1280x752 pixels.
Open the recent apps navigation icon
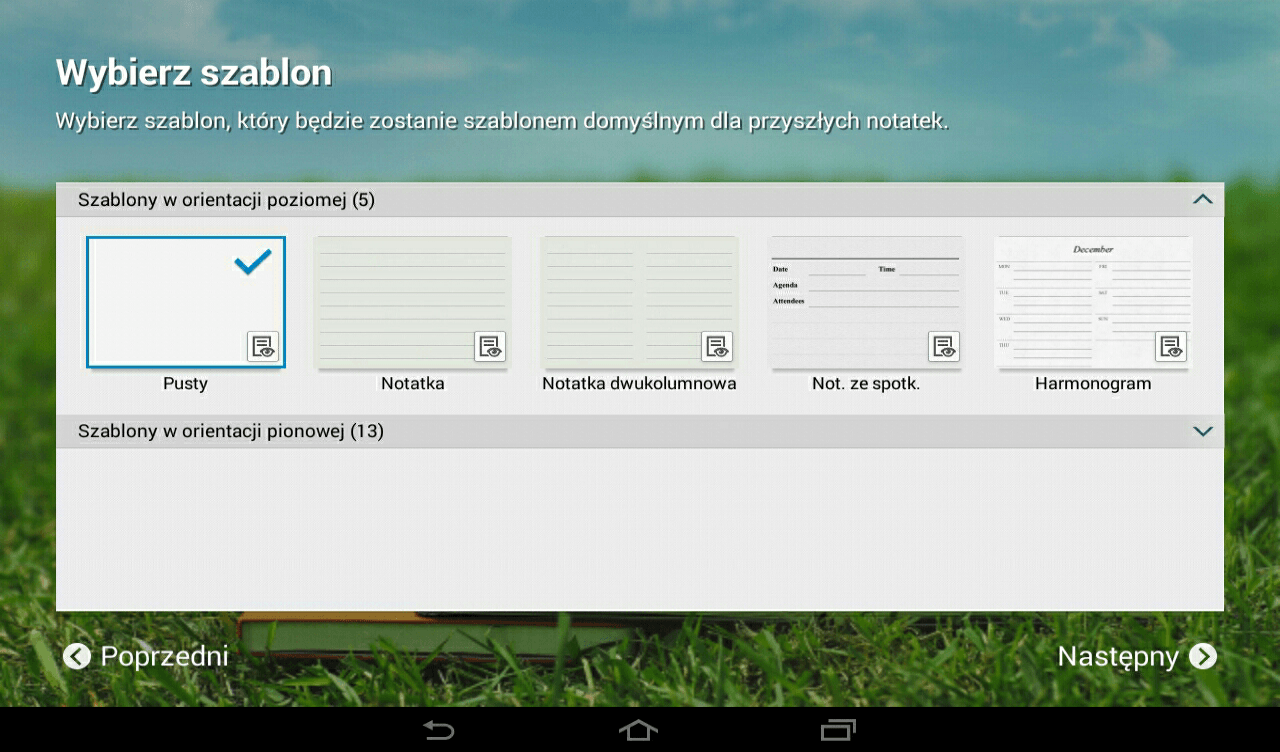(x=838, y=730)
